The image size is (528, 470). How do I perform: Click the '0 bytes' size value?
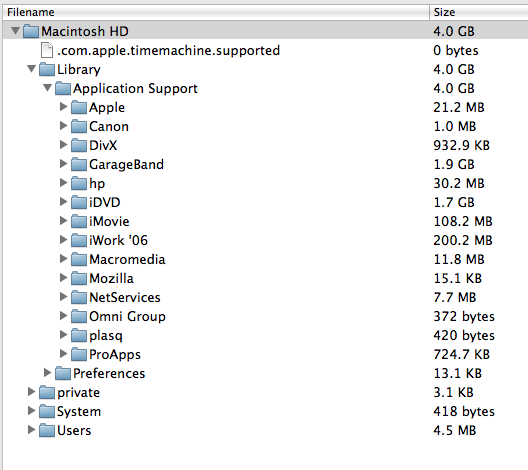tap(456, 51)
